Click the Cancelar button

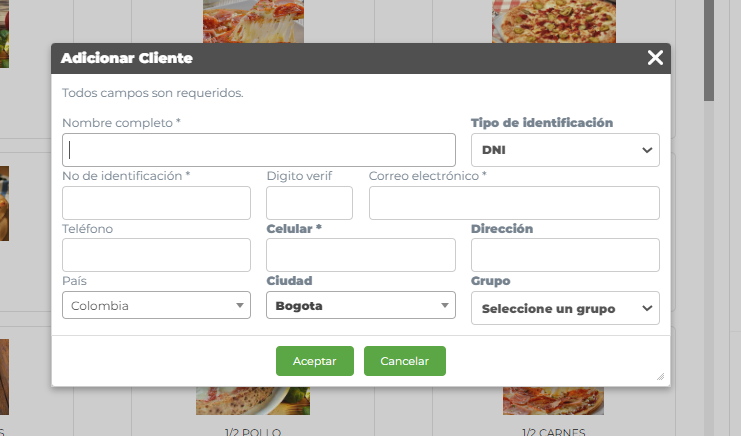point(404,361)
